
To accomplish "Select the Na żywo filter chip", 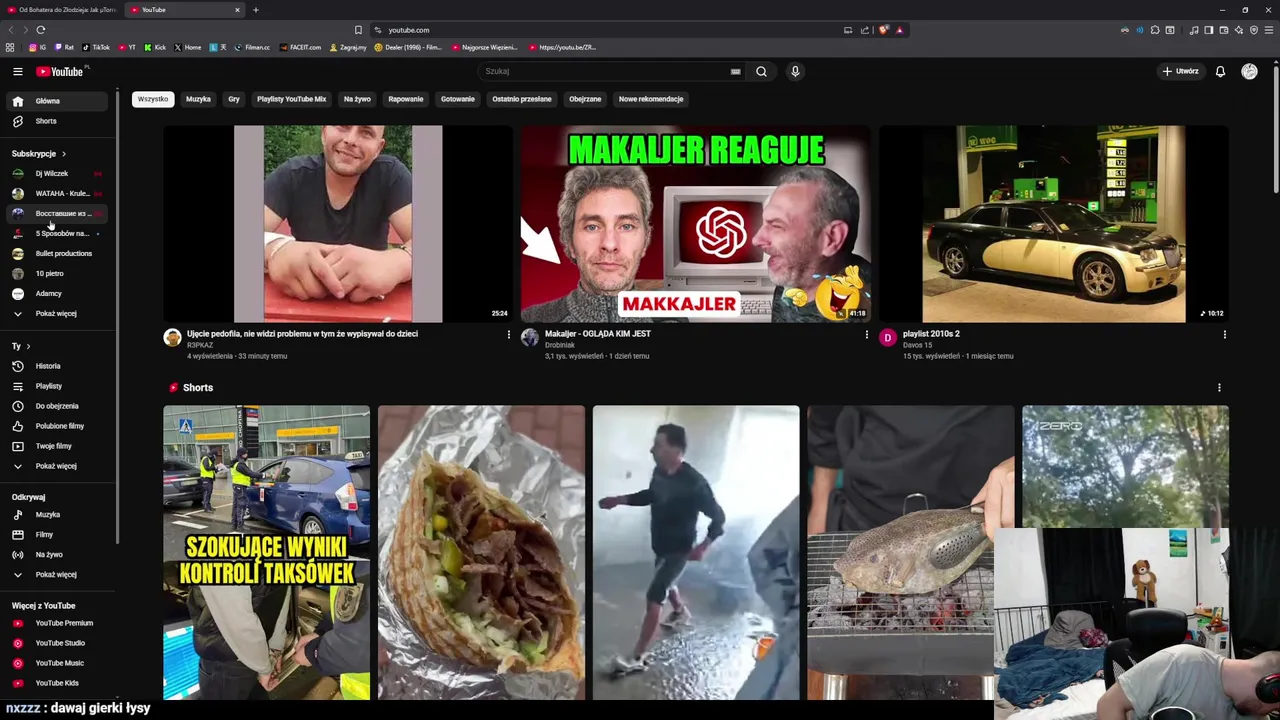I will (x=357, y=99).
